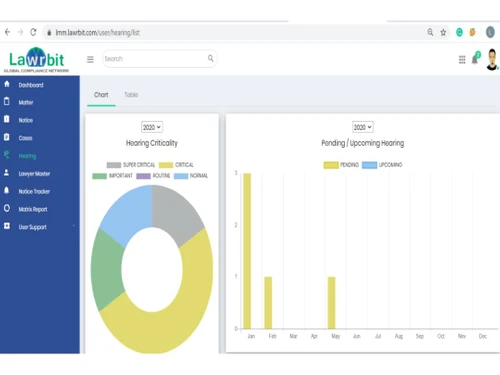
Task: Click the Notice Tracker bell icon
Action: (x=7, y=190)
